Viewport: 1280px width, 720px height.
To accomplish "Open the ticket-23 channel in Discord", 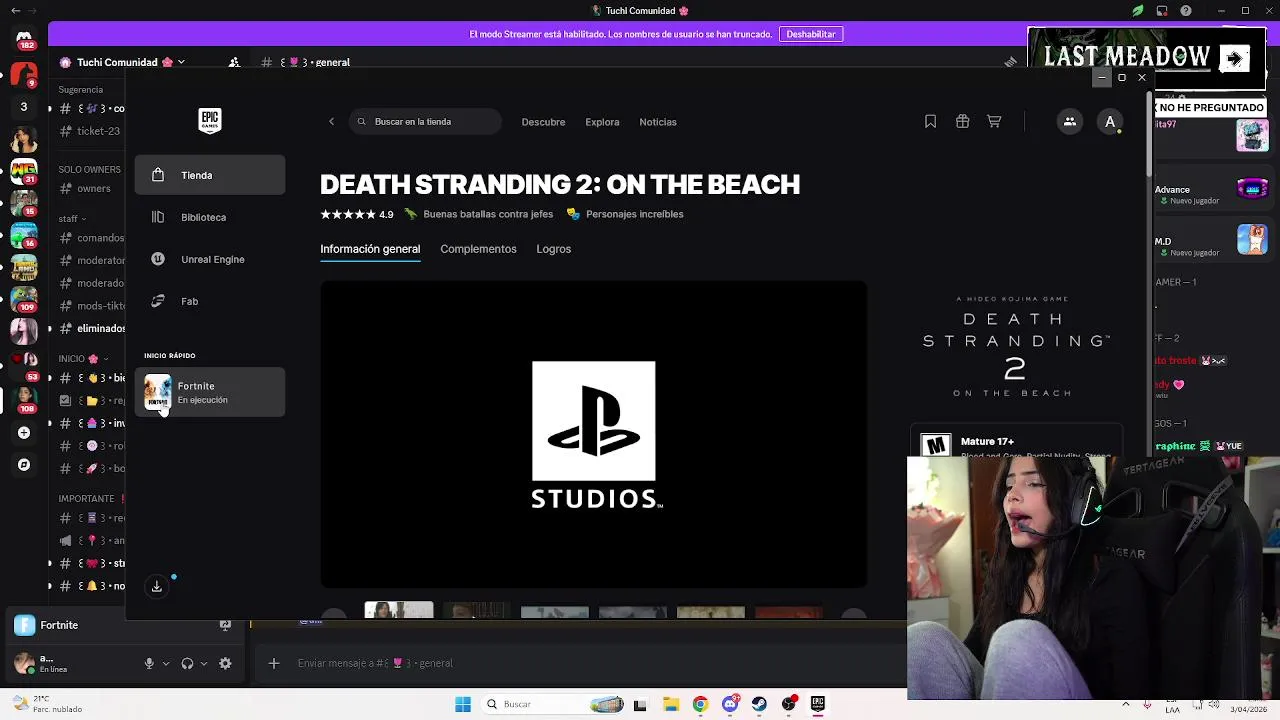I will click(x=92, y=131).
